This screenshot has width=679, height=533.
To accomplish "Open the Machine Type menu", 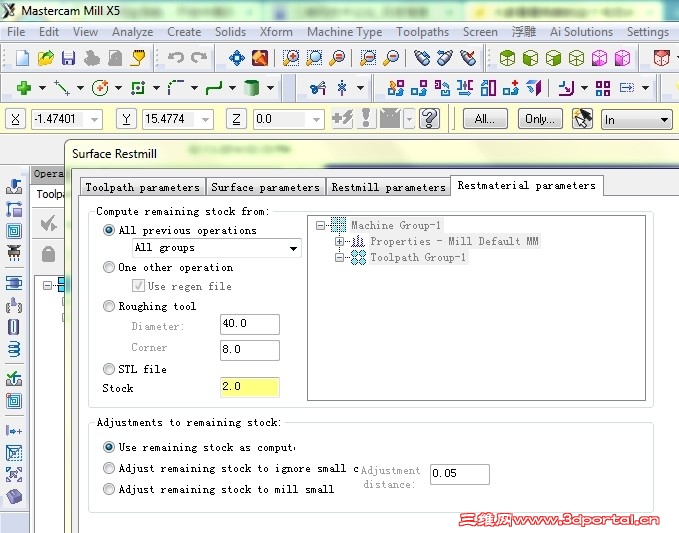I will pyautogui.click(x=344, y=32).
